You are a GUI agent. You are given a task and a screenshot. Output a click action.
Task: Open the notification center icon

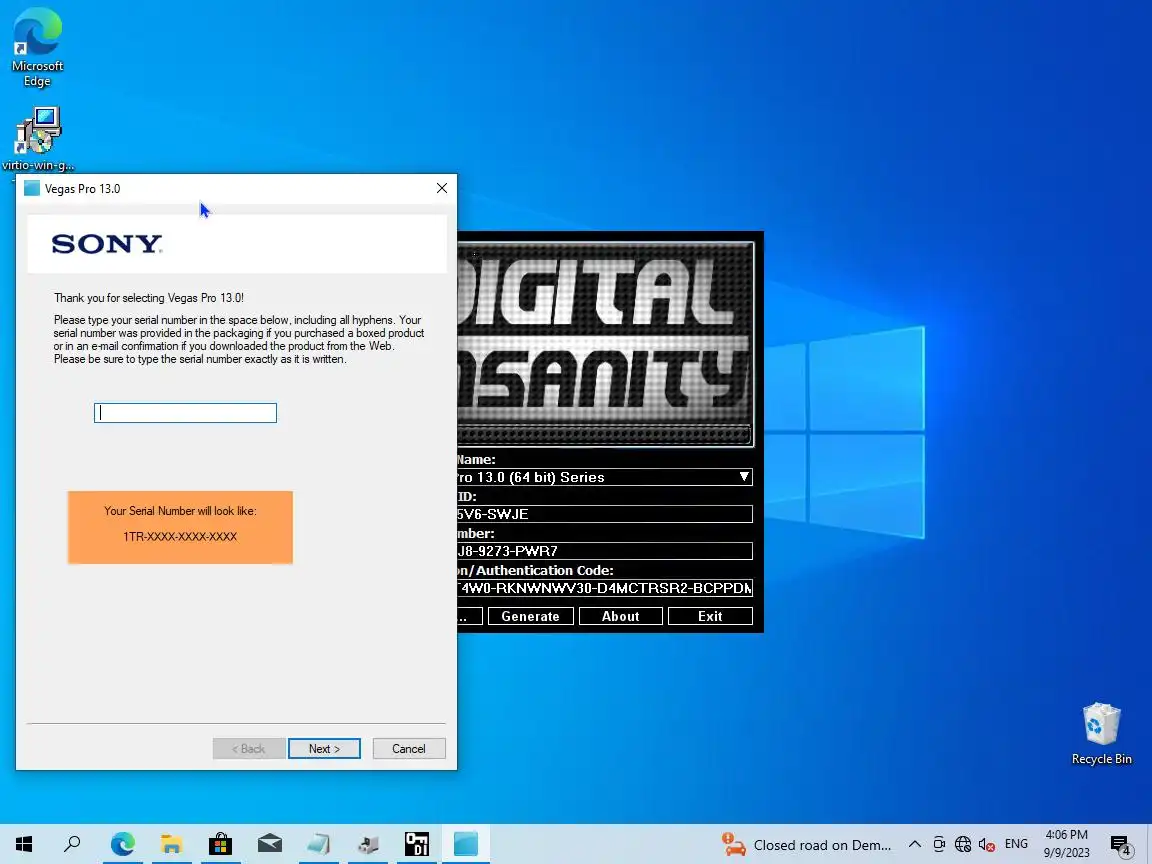click(1120, 846)
